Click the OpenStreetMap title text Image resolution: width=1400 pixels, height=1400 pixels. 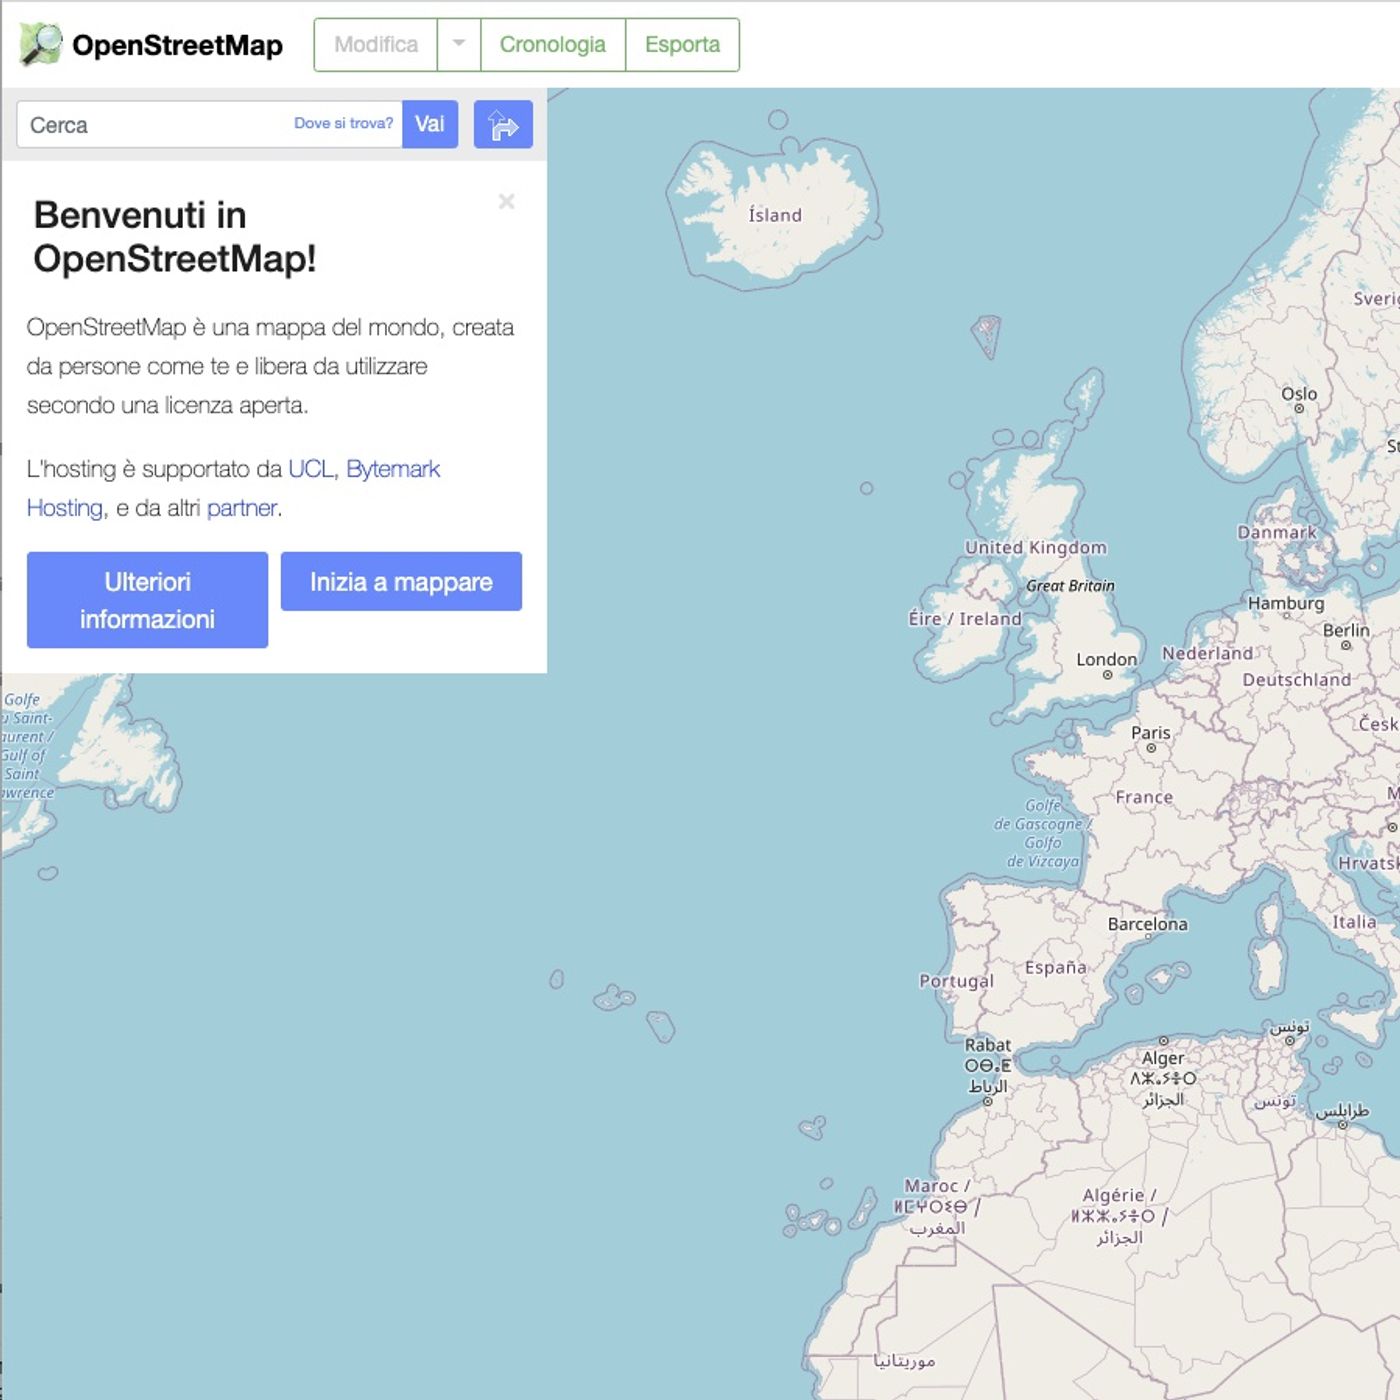click(x=177, y=45)
